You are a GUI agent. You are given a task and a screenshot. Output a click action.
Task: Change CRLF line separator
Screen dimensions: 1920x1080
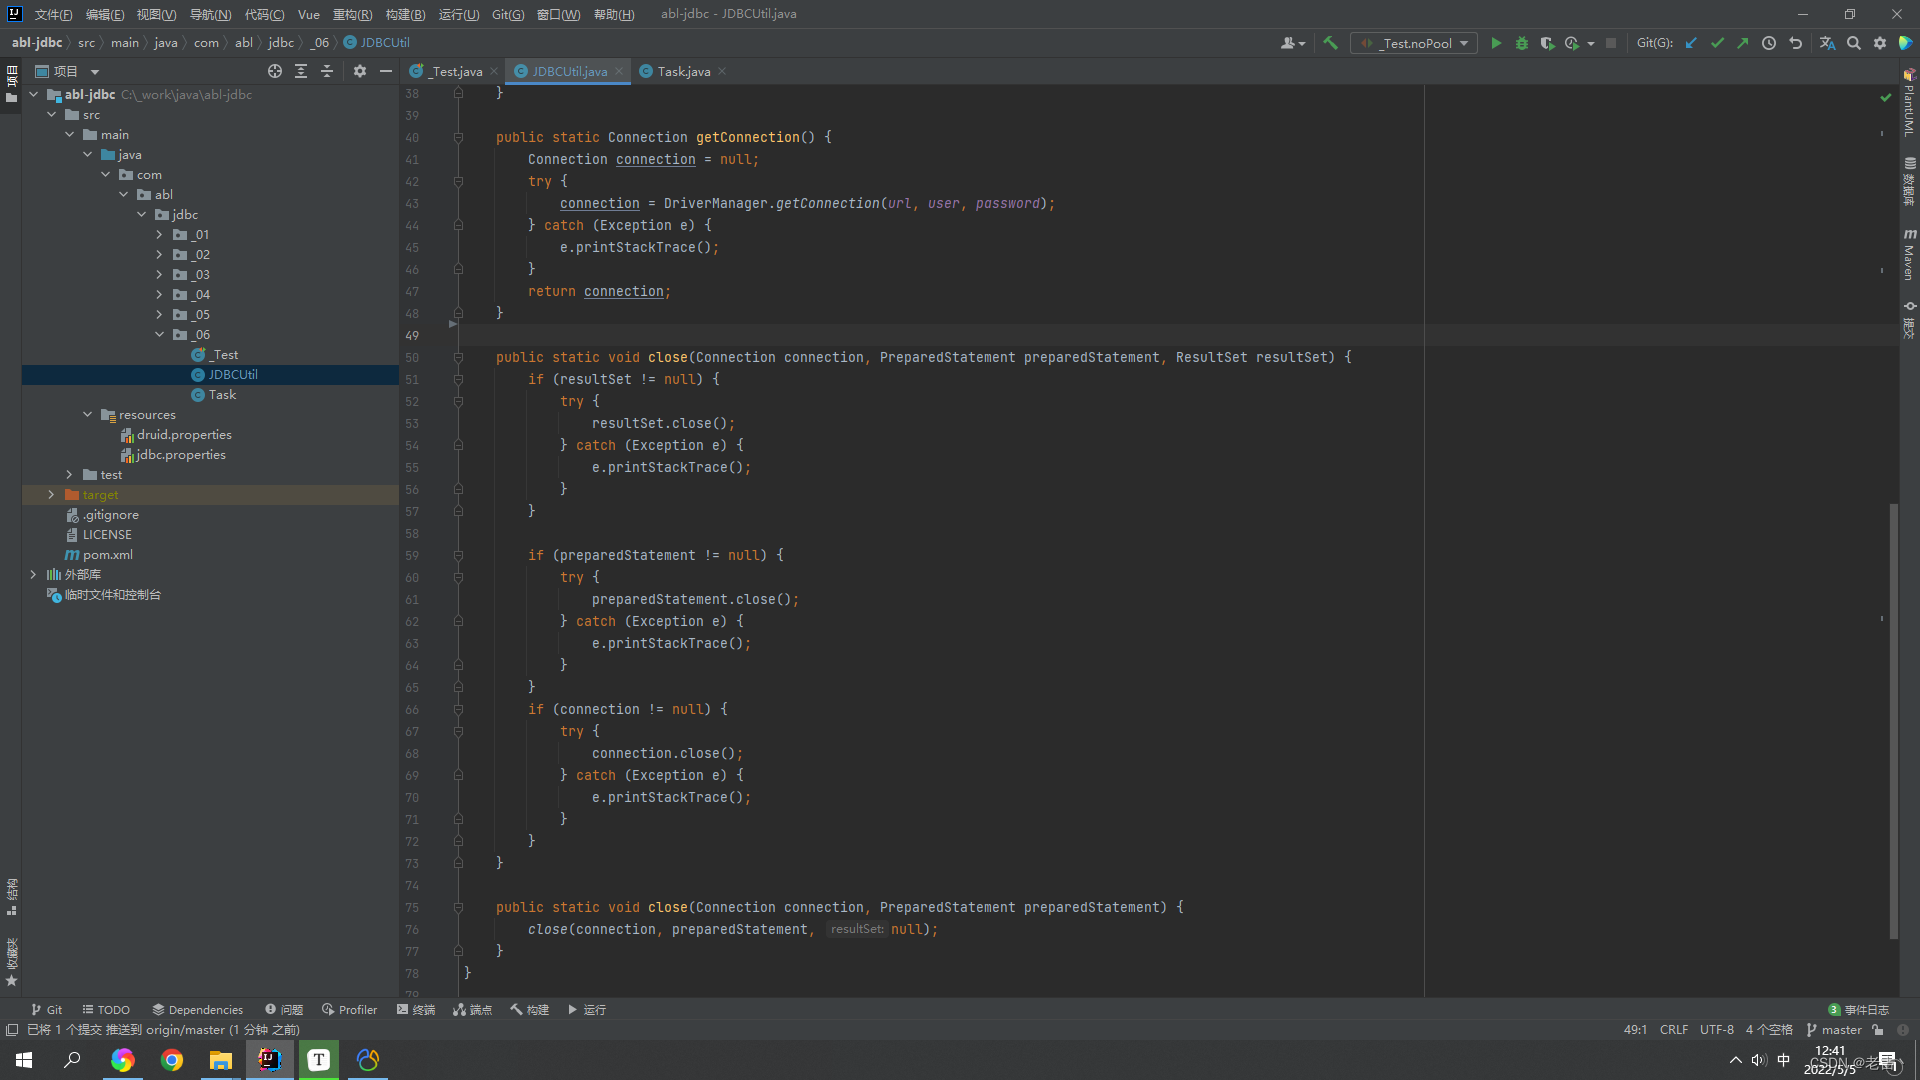tap(1674, 1029)
